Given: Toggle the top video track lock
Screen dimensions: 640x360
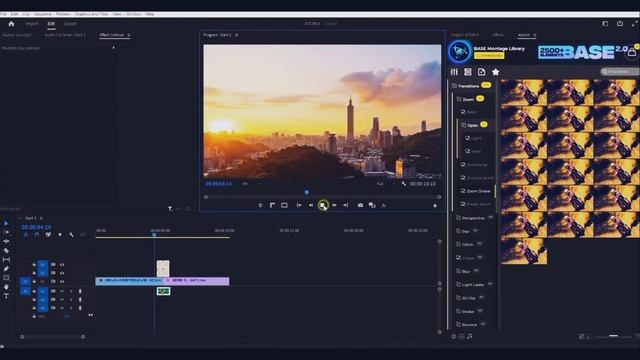Looking at the screenshot, I should tap(34, 264).
